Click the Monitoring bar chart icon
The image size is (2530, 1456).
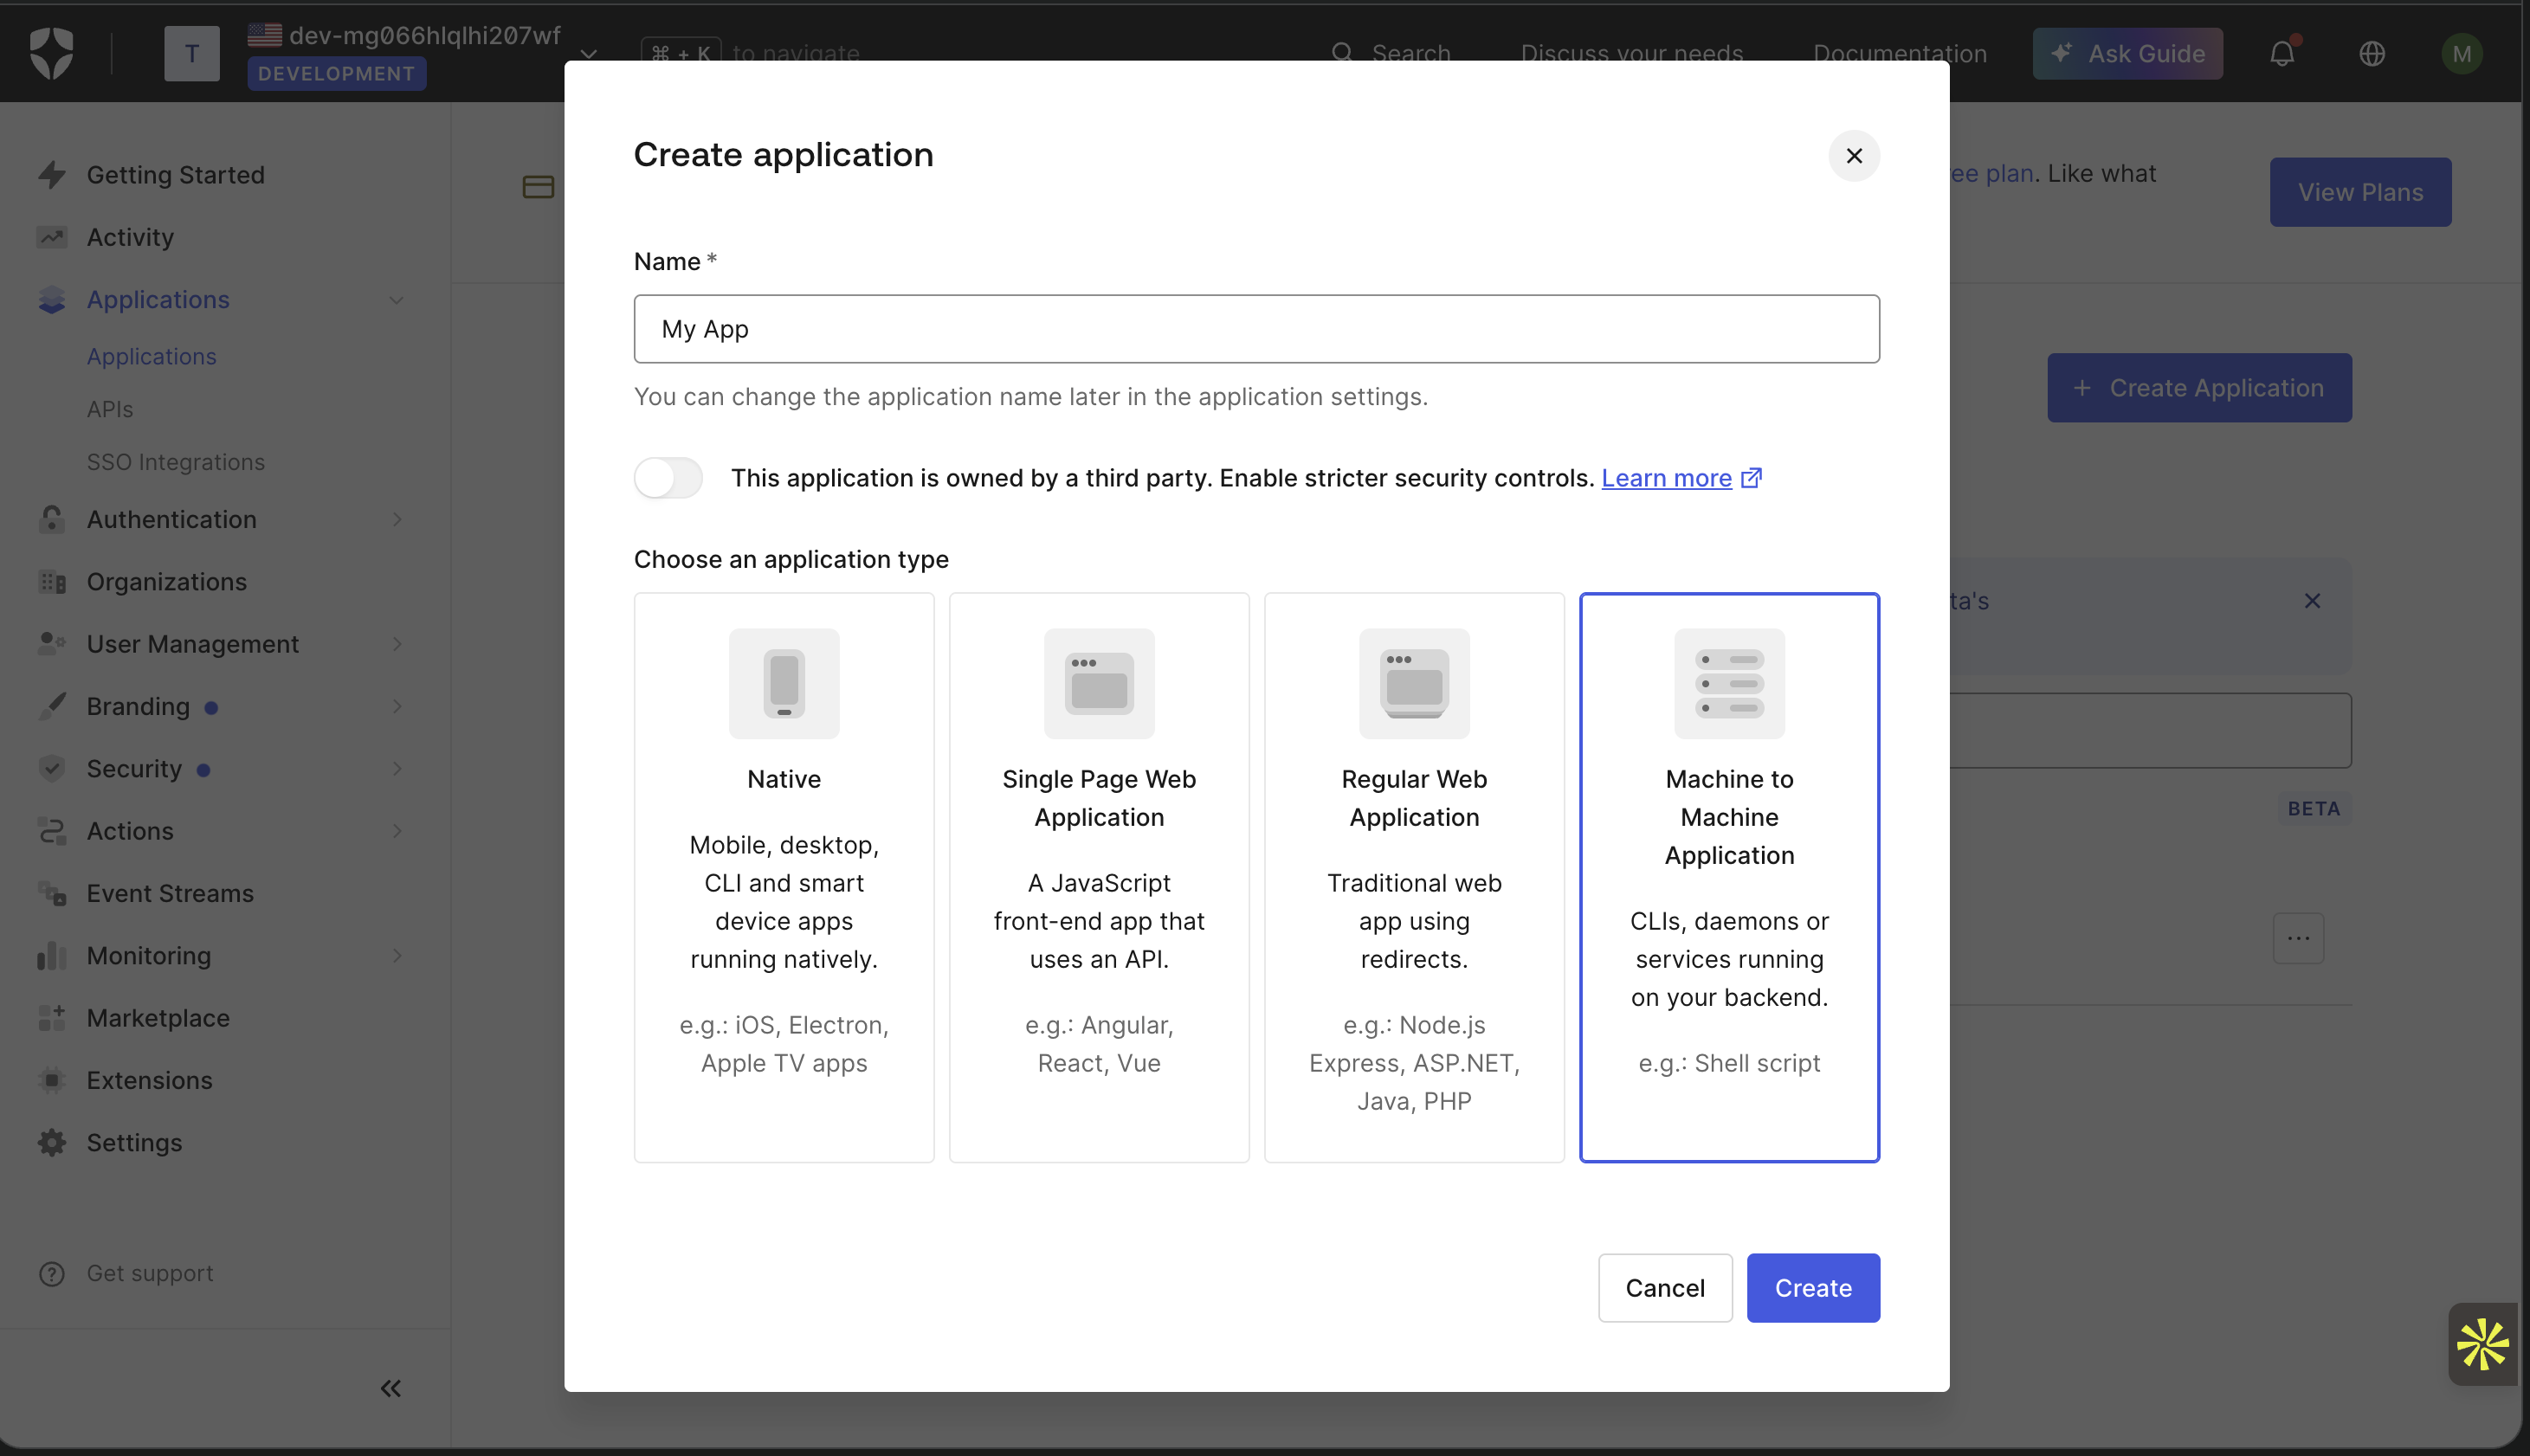coord(52,955)
